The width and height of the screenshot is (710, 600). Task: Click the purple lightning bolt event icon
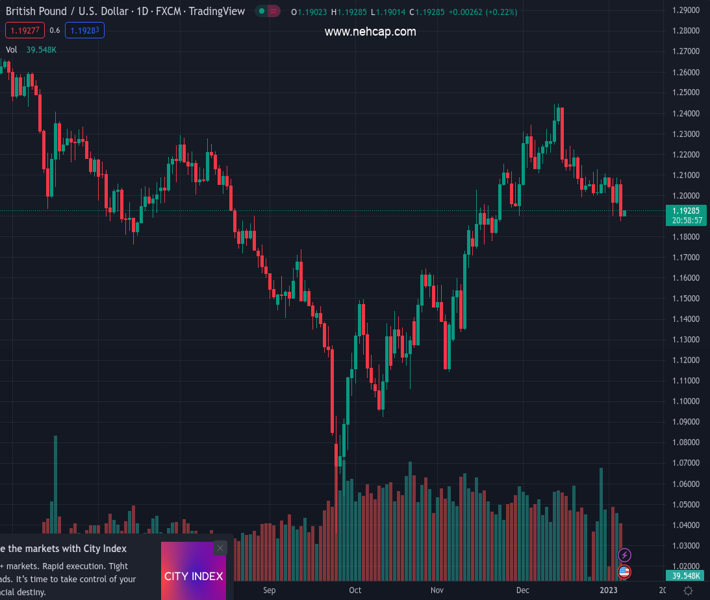(625, 555)
